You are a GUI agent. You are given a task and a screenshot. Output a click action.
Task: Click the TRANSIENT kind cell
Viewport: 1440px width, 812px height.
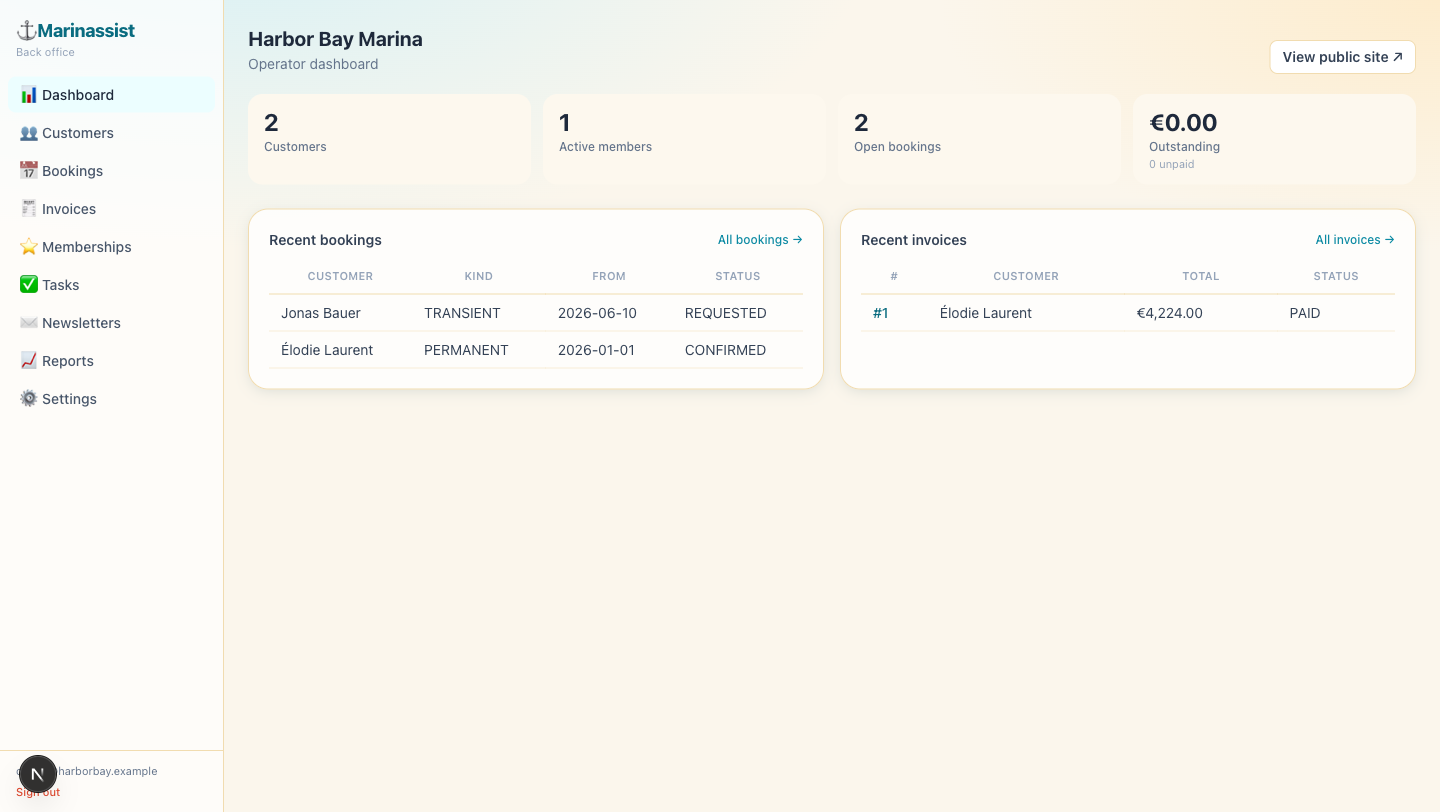tap(462, 313)
